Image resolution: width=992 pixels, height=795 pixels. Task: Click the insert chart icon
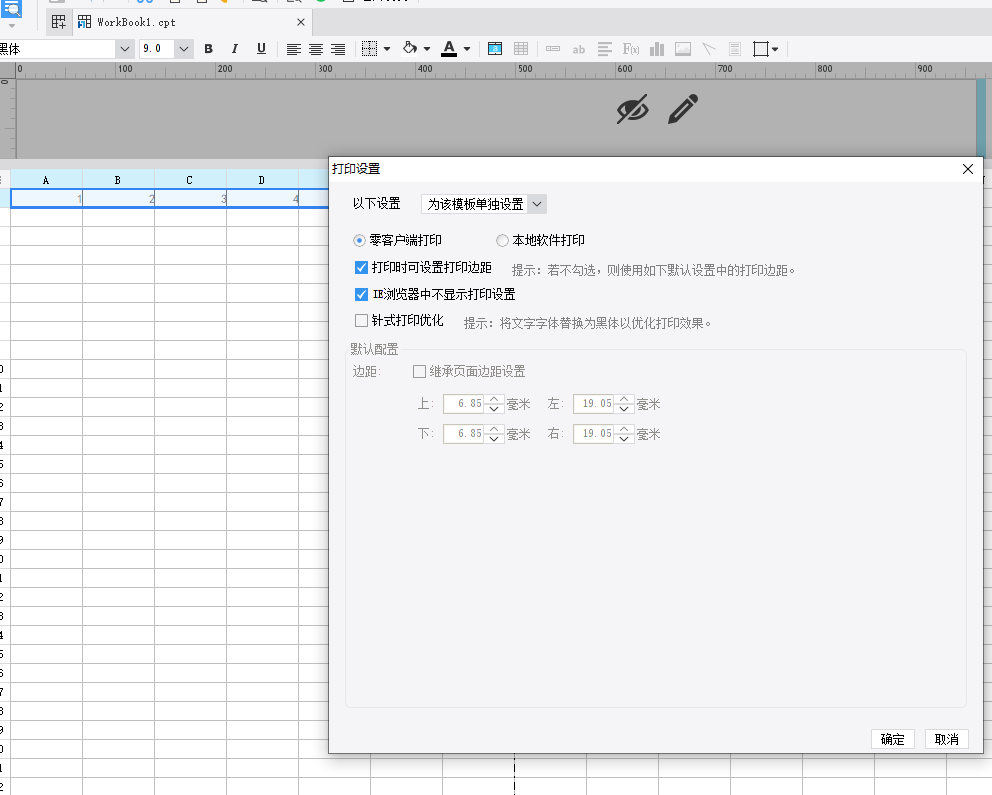(x=657, y=49)
